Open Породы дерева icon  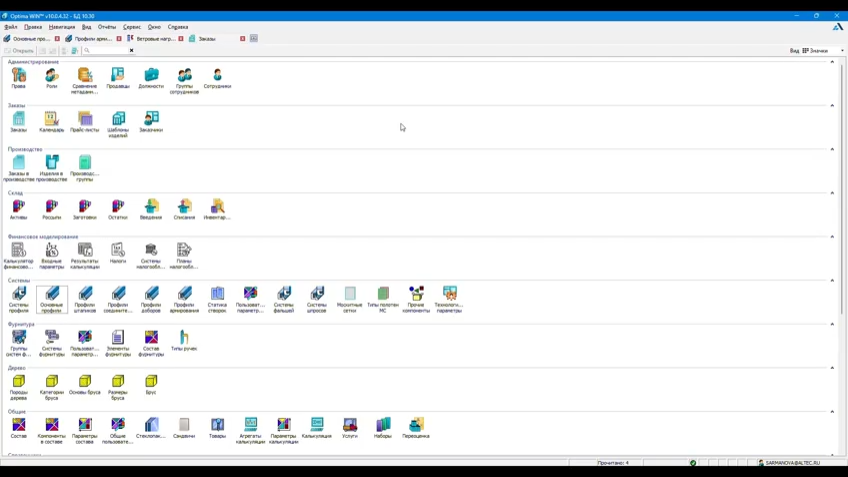click(18, 387)
